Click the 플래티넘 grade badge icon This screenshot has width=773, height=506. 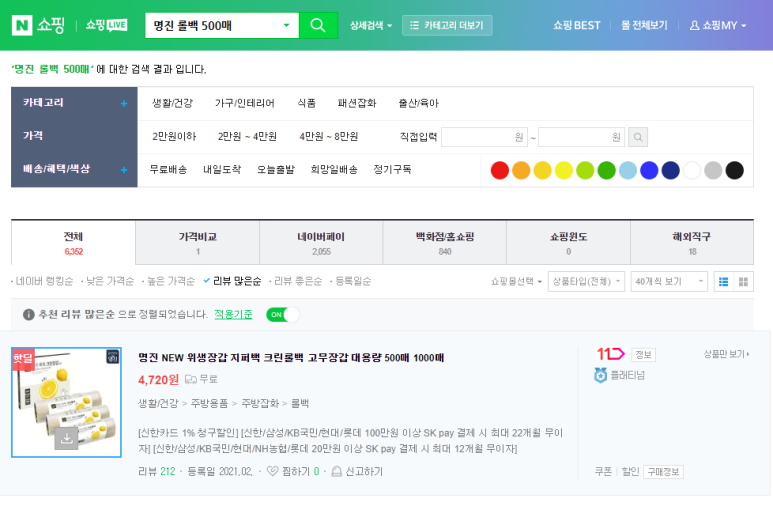point(600,375)
